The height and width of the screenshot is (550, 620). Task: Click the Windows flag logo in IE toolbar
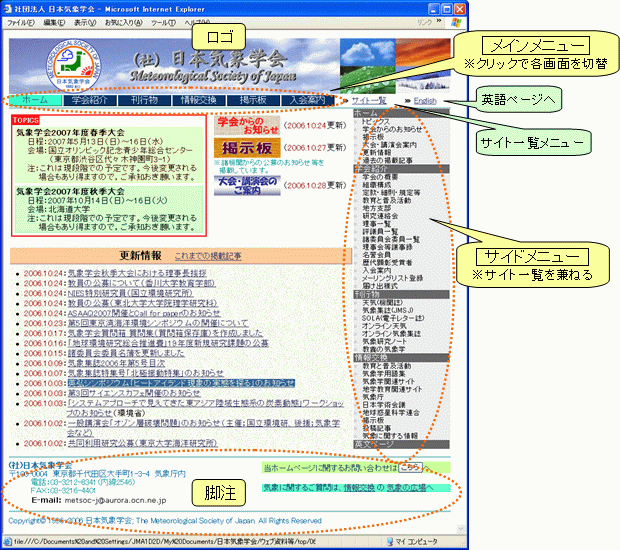tap(456, 23)
